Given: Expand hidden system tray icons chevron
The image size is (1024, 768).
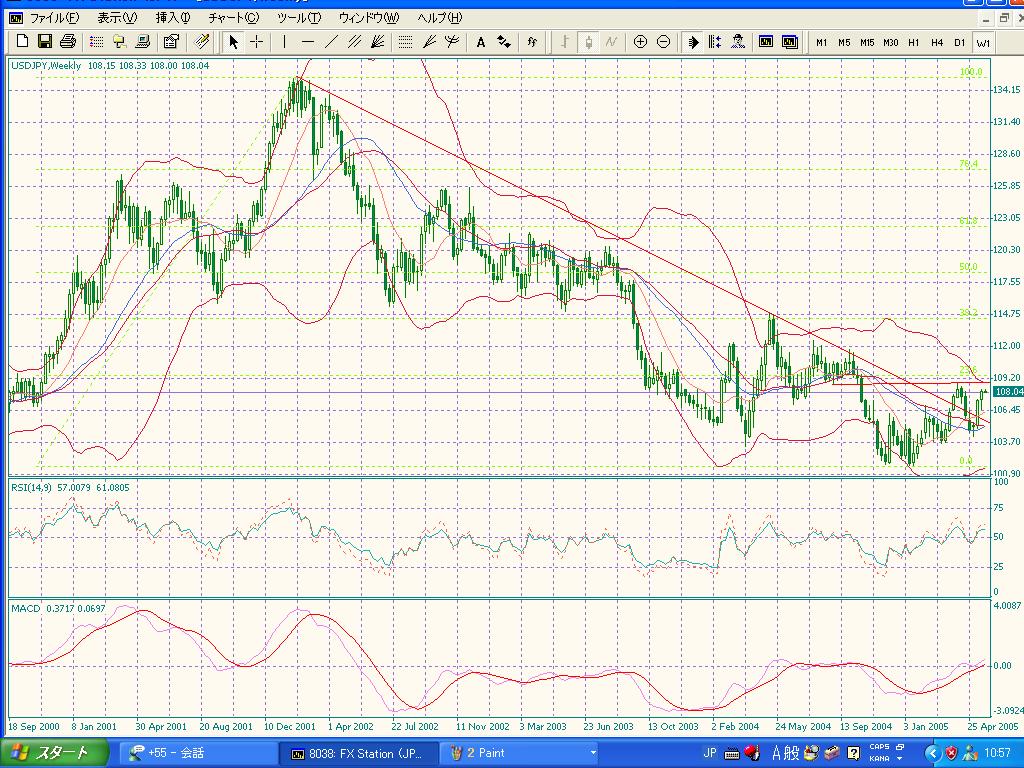Looking at the screenshot, I should click(932, 752).
